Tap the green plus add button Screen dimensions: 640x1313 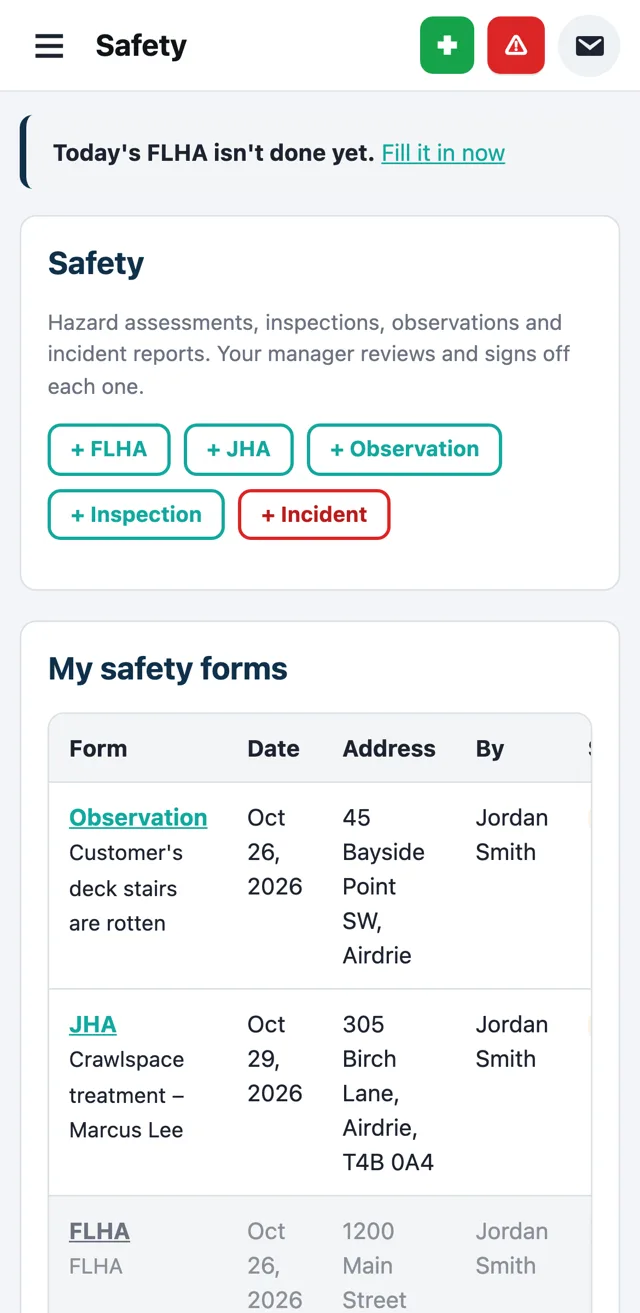pyautogui.click(x=447, y=46)
